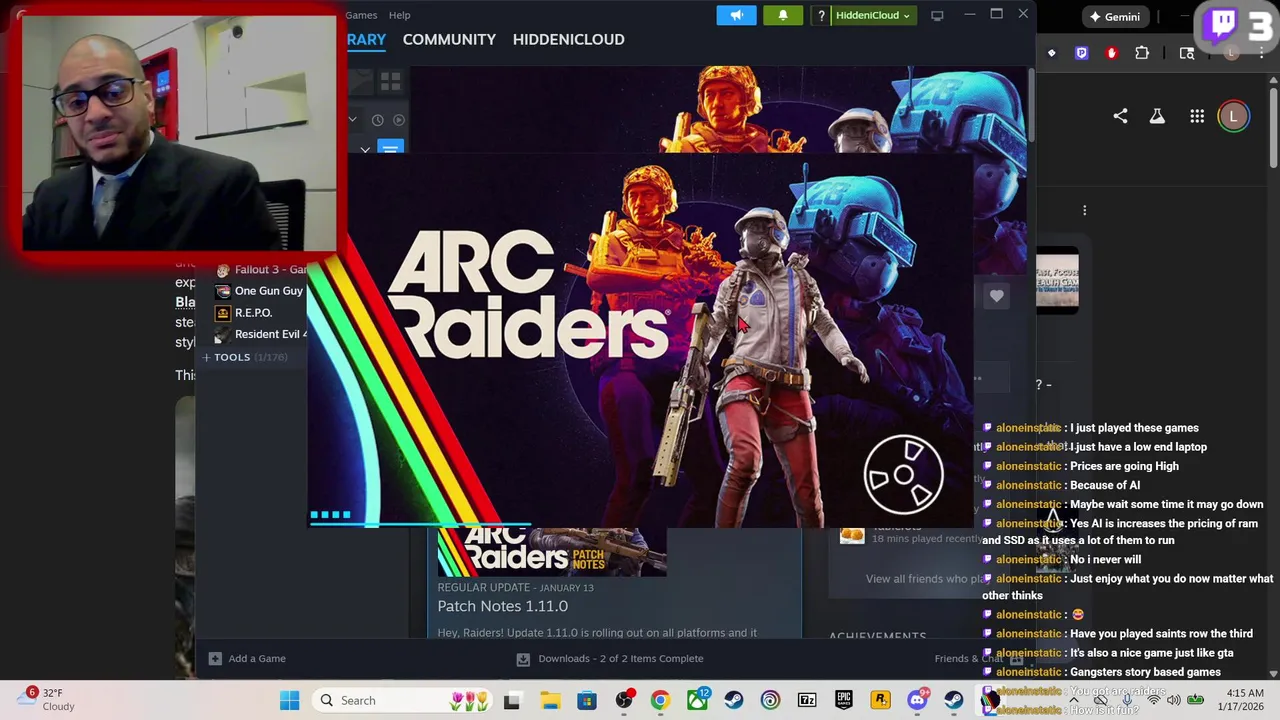Click the Google account avatar L

[x=1233, y=116]
